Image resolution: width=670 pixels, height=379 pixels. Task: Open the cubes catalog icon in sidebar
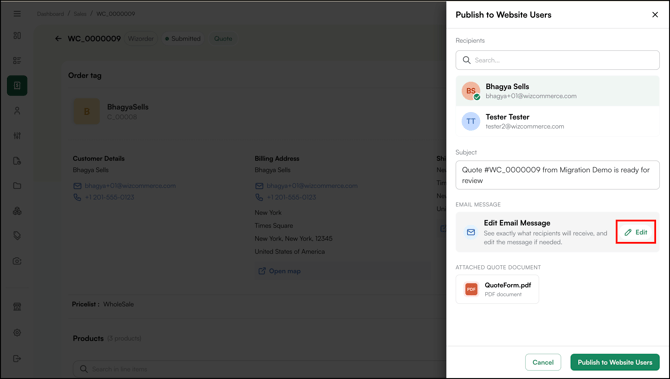[x=17, y=211]
